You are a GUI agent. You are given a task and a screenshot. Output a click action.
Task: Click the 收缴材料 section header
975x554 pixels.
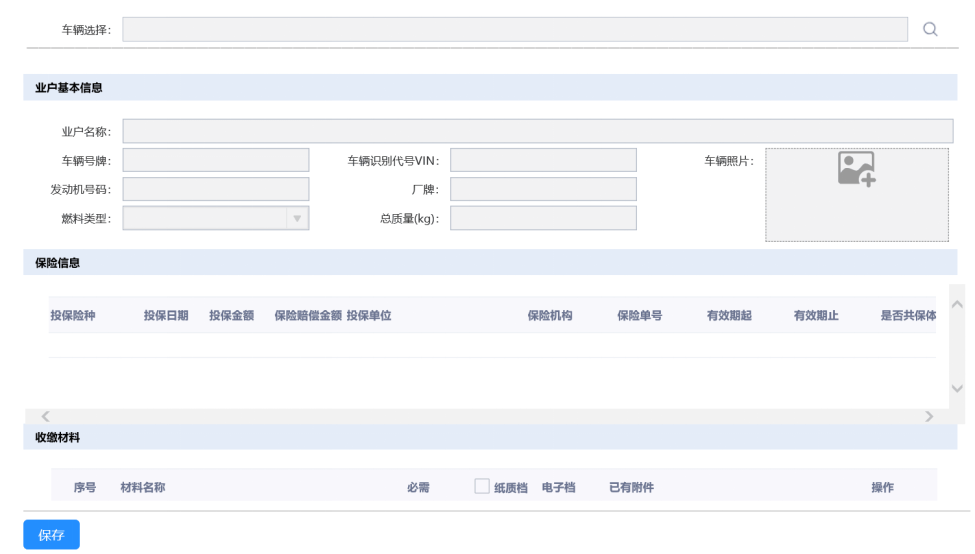490,437
